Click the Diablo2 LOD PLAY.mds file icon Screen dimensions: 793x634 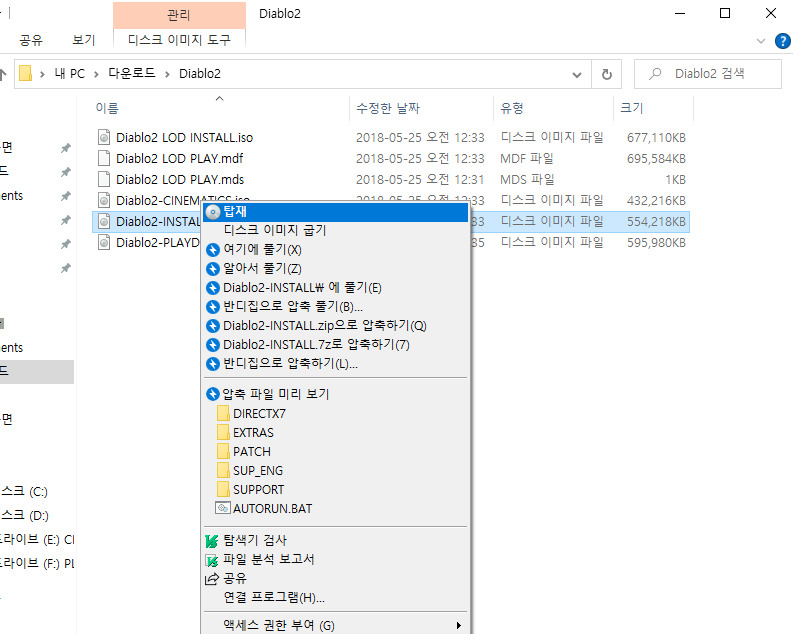104,179
